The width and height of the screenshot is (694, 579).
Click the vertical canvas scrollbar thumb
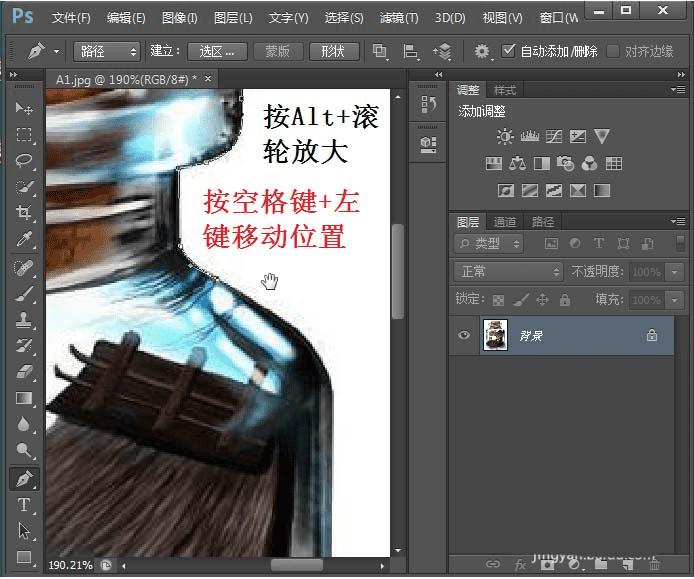click(x=397, y=270)
